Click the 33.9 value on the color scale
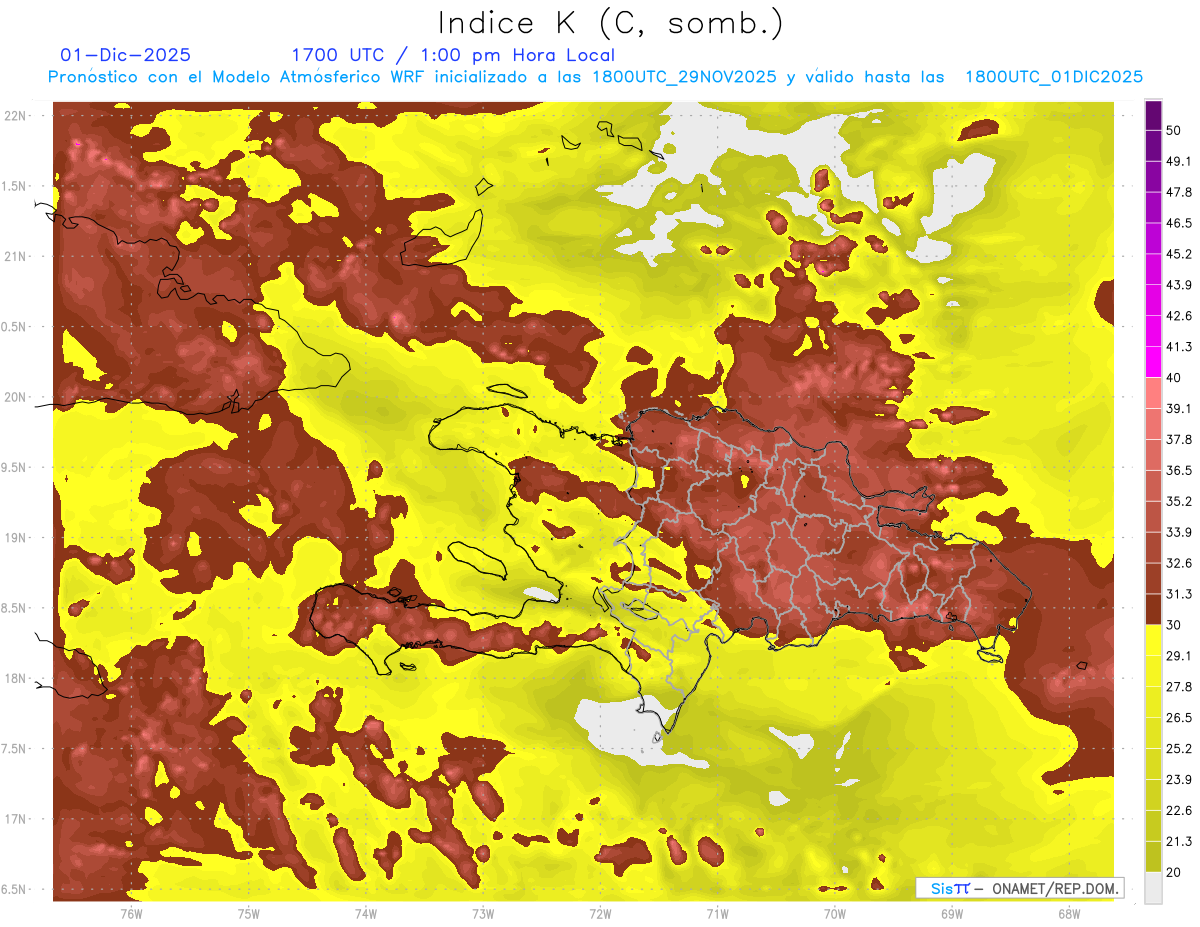1200x927 pixels. click(1178, 532)
